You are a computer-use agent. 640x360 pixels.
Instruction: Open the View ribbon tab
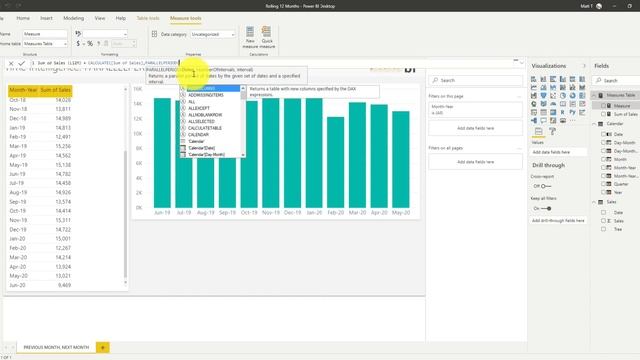pos(100,18)
